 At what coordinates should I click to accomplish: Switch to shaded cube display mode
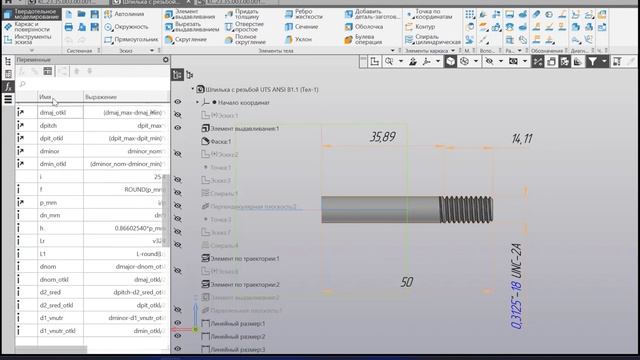click(x=451, y=62)
